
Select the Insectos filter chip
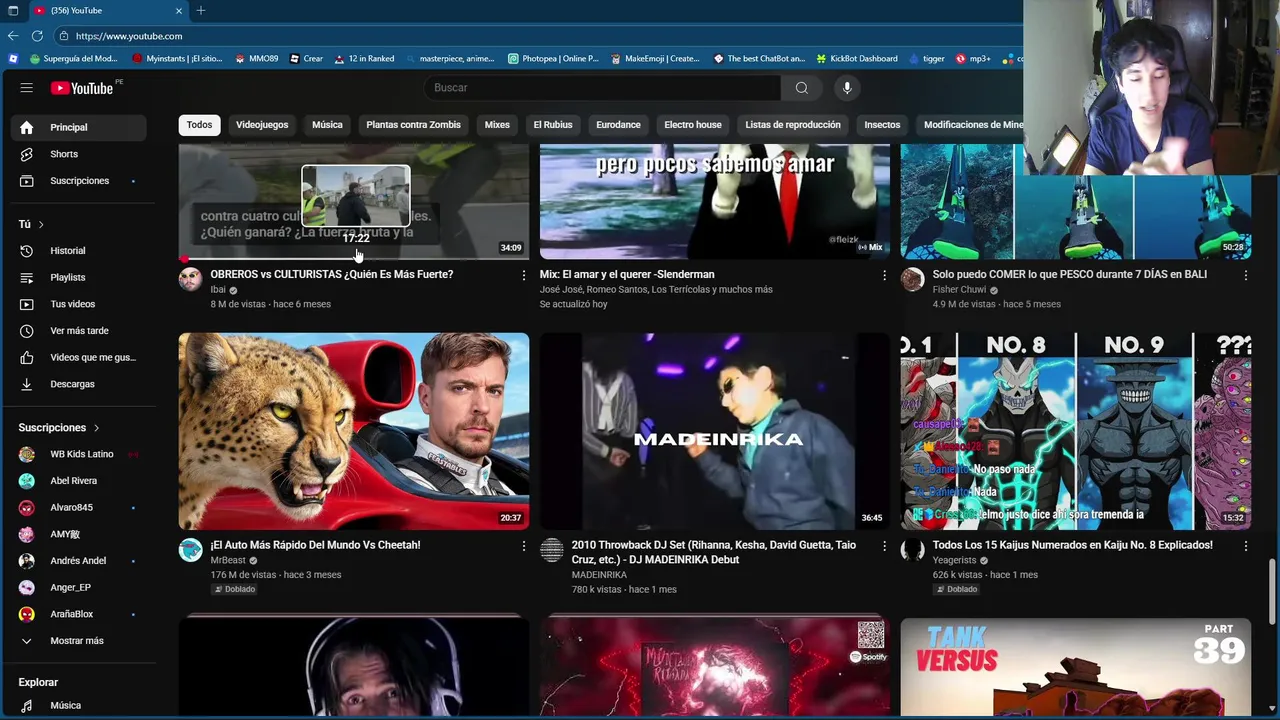[x=882, y=125]
